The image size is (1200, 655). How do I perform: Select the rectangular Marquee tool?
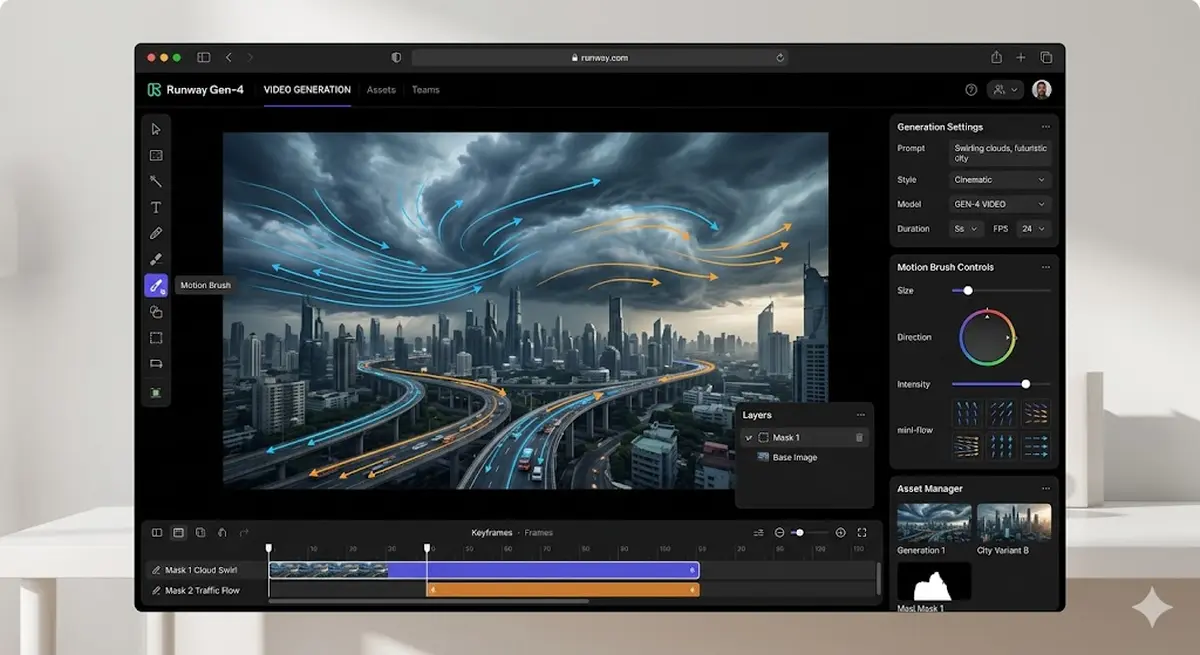pyautogui.click(x=155, y=337)
